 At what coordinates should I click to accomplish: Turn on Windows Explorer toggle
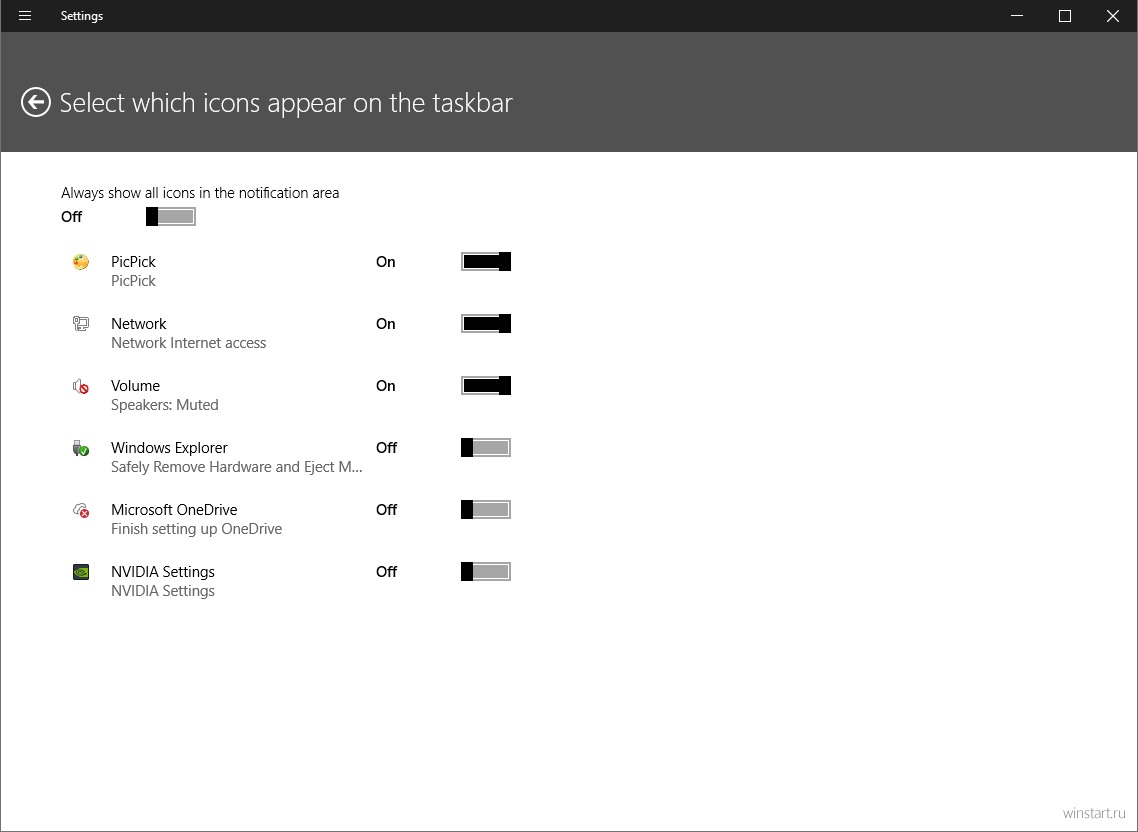[x=486, y=448]
